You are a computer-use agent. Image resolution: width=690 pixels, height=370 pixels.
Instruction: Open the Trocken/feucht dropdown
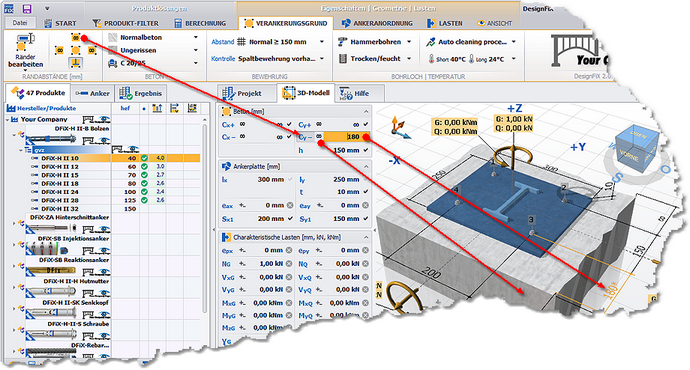(x=409, y=59)
